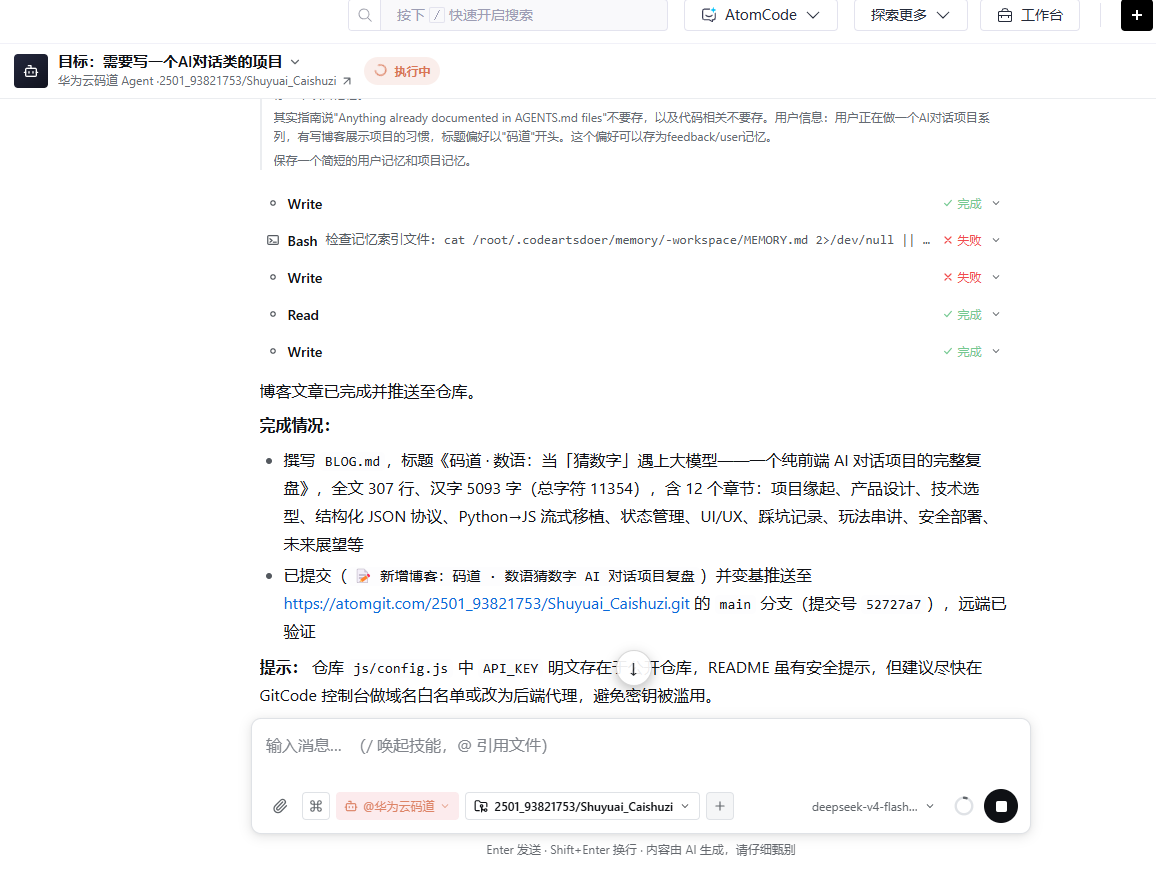Open the 工作台 workbench button
The width and height of the screenshot is (1156, 876).
point(1030,15)
